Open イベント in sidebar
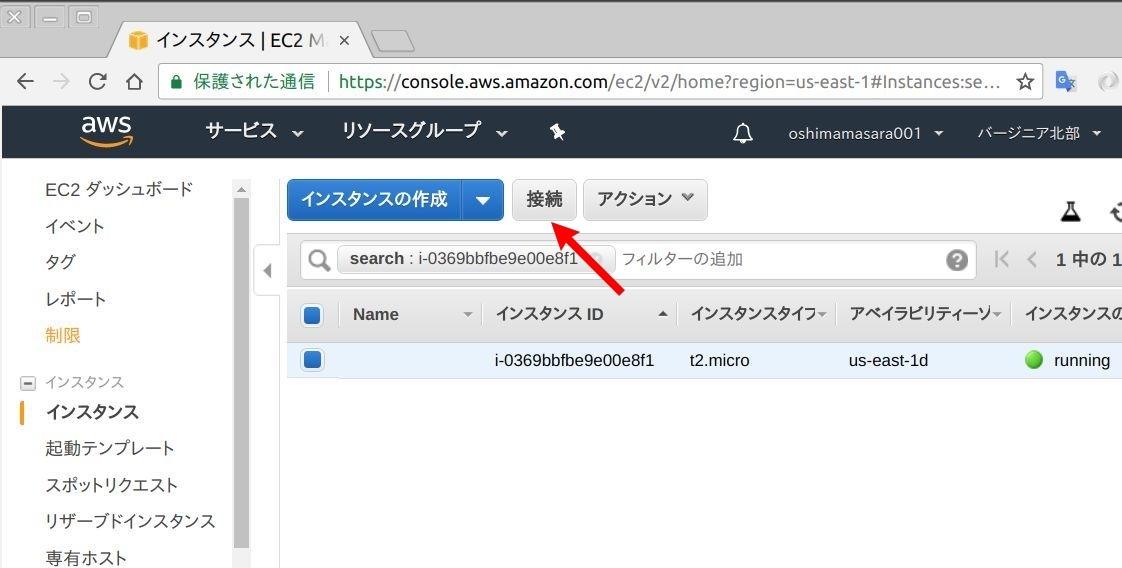This screenshot has height=568, width=1122. [x=75, y=226]
